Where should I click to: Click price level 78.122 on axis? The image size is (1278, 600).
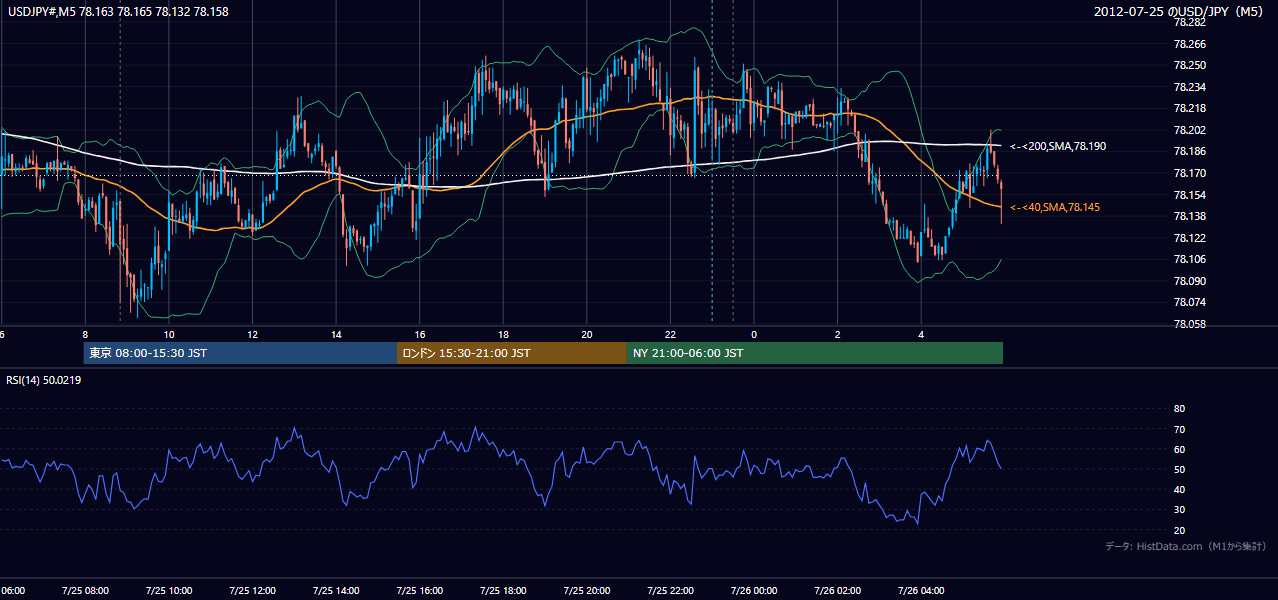1191,238
